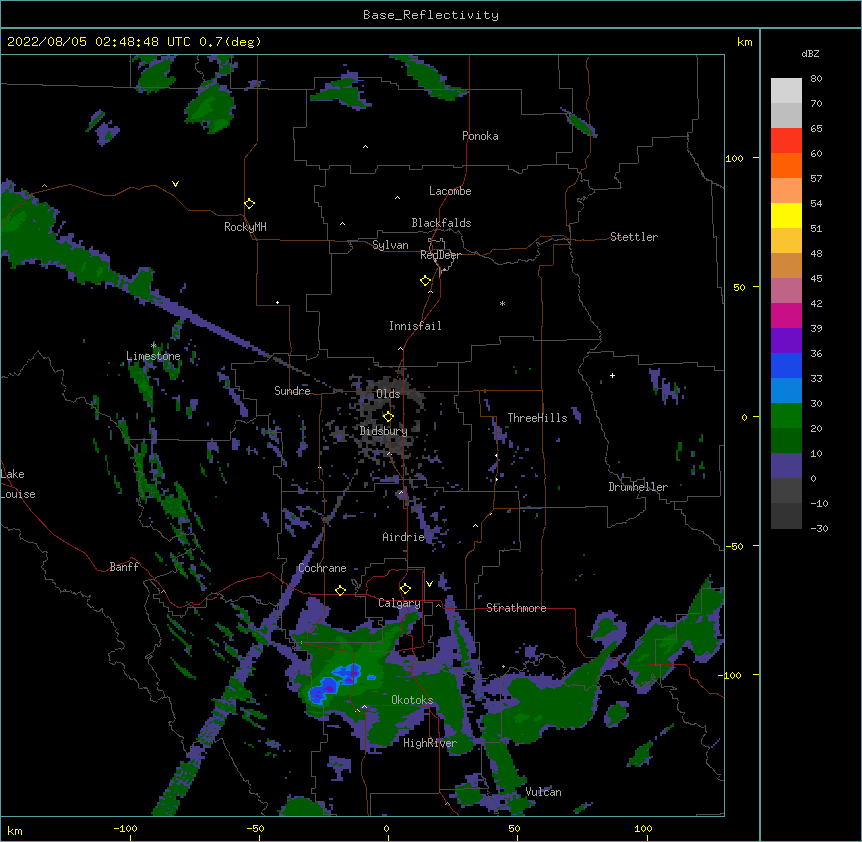This screenshot has width=862, height=842.
Task: Click the Okotoks town label
Action: [x=412, y=700]
